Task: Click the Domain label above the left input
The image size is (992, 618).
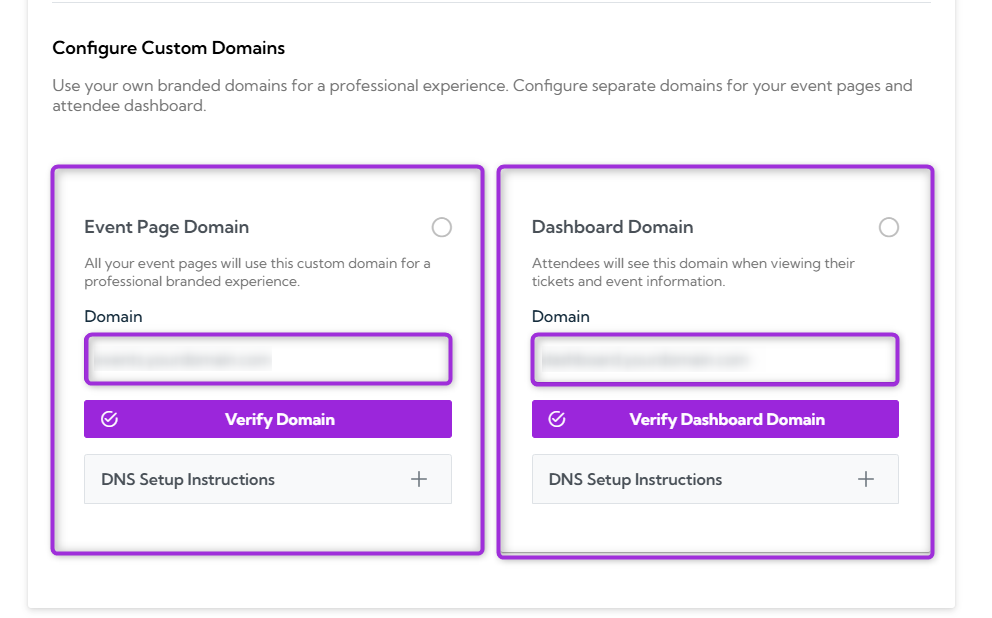Action: 113,316
